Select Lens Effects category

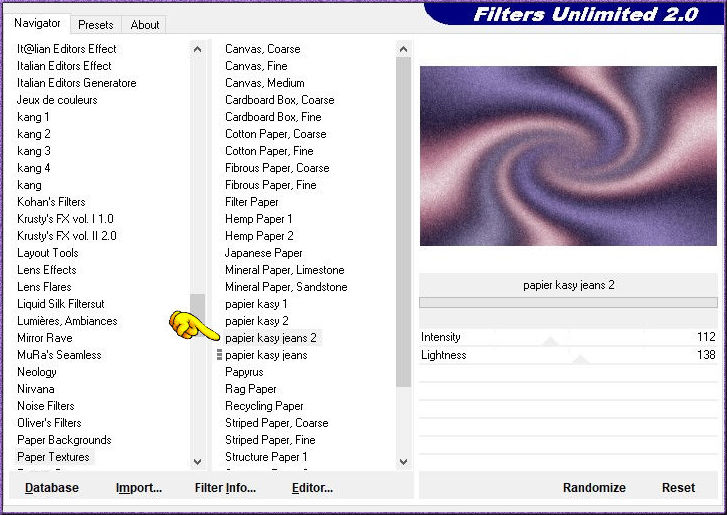coord(46,270)
